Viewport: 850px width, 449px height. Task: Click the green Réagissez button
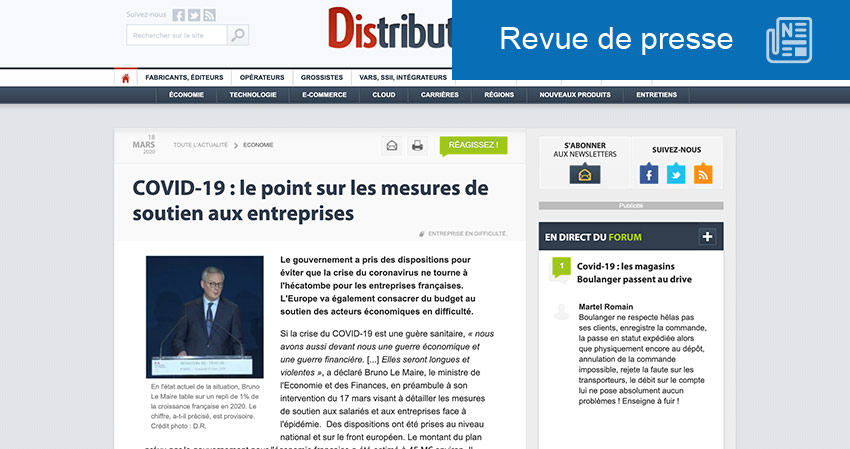473,145
